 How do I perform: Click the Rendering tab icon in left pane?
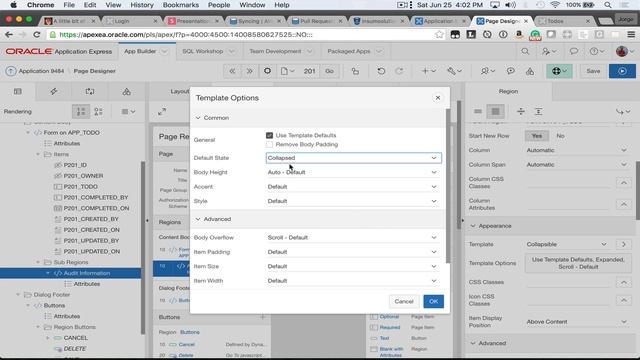[18, 91]
